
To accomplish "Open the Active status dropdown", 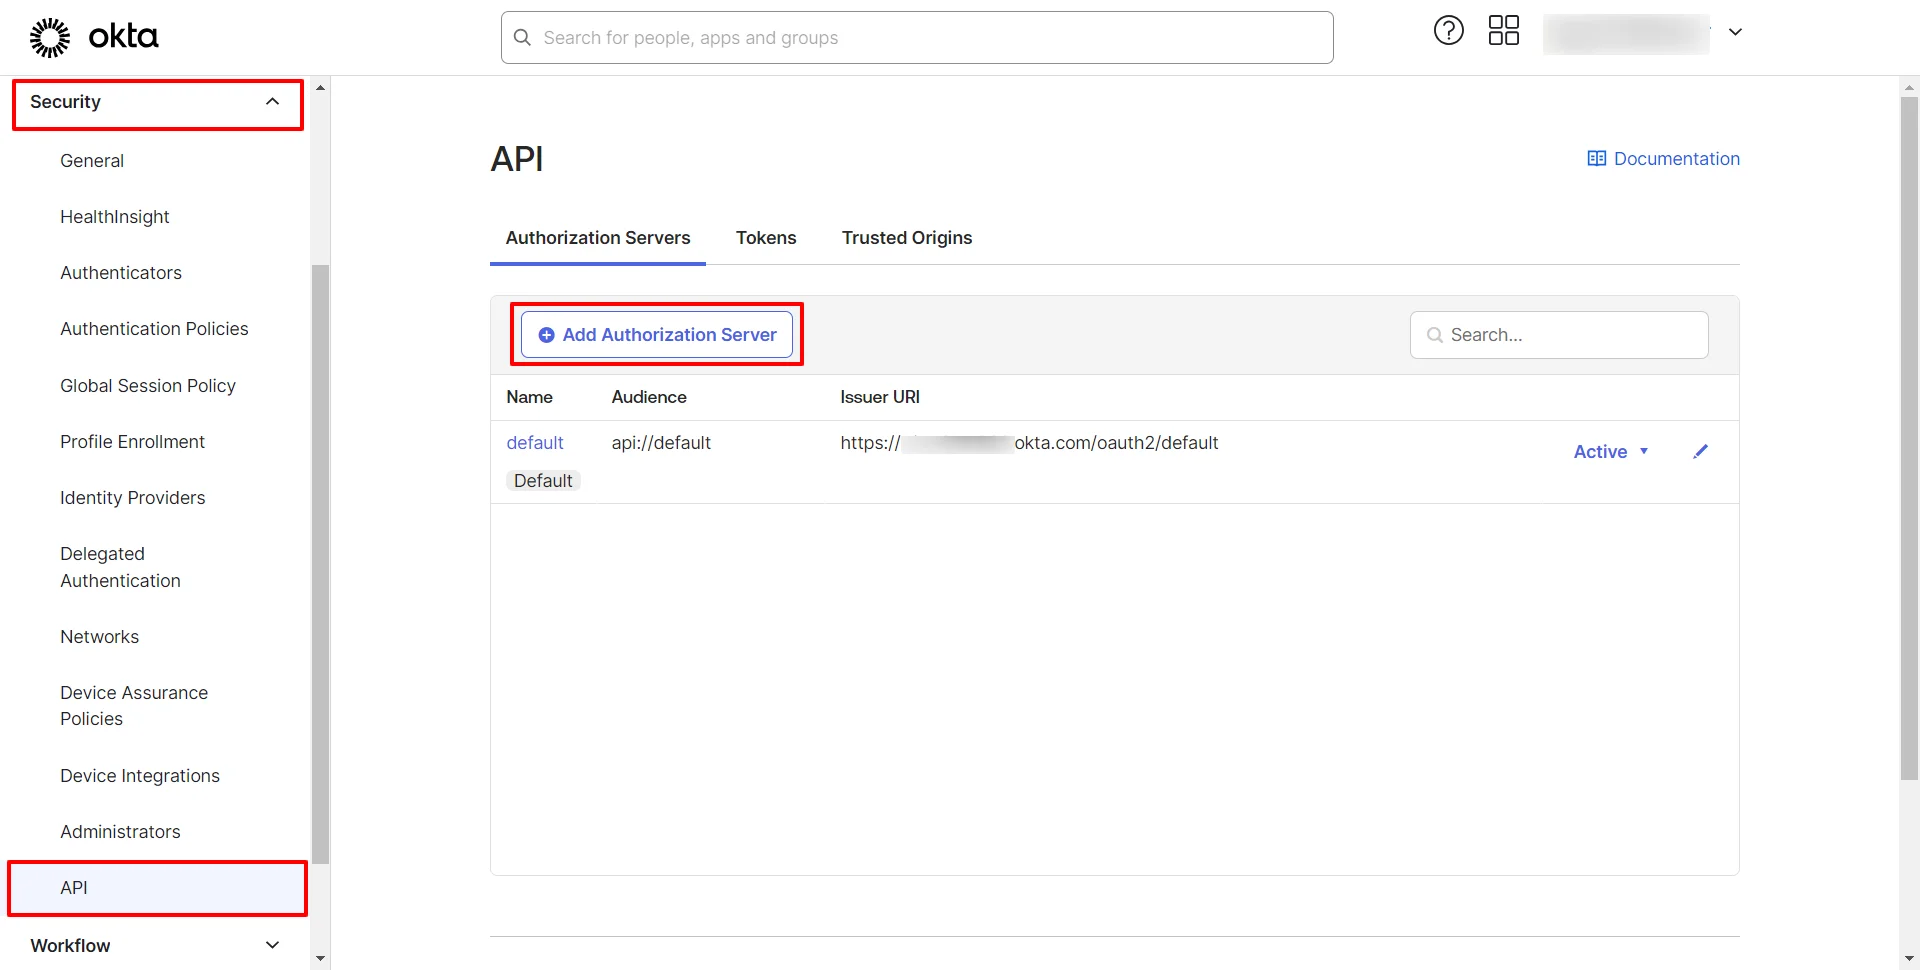I will click(x=1610, y=451).
